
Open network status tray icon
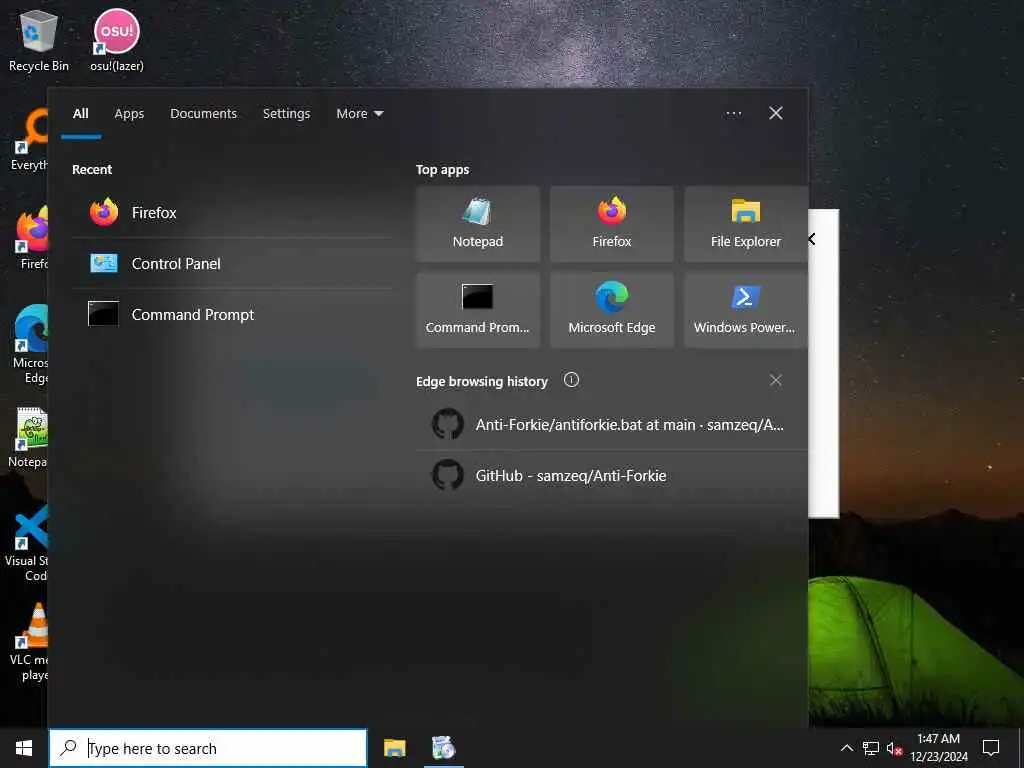point(871,748)
